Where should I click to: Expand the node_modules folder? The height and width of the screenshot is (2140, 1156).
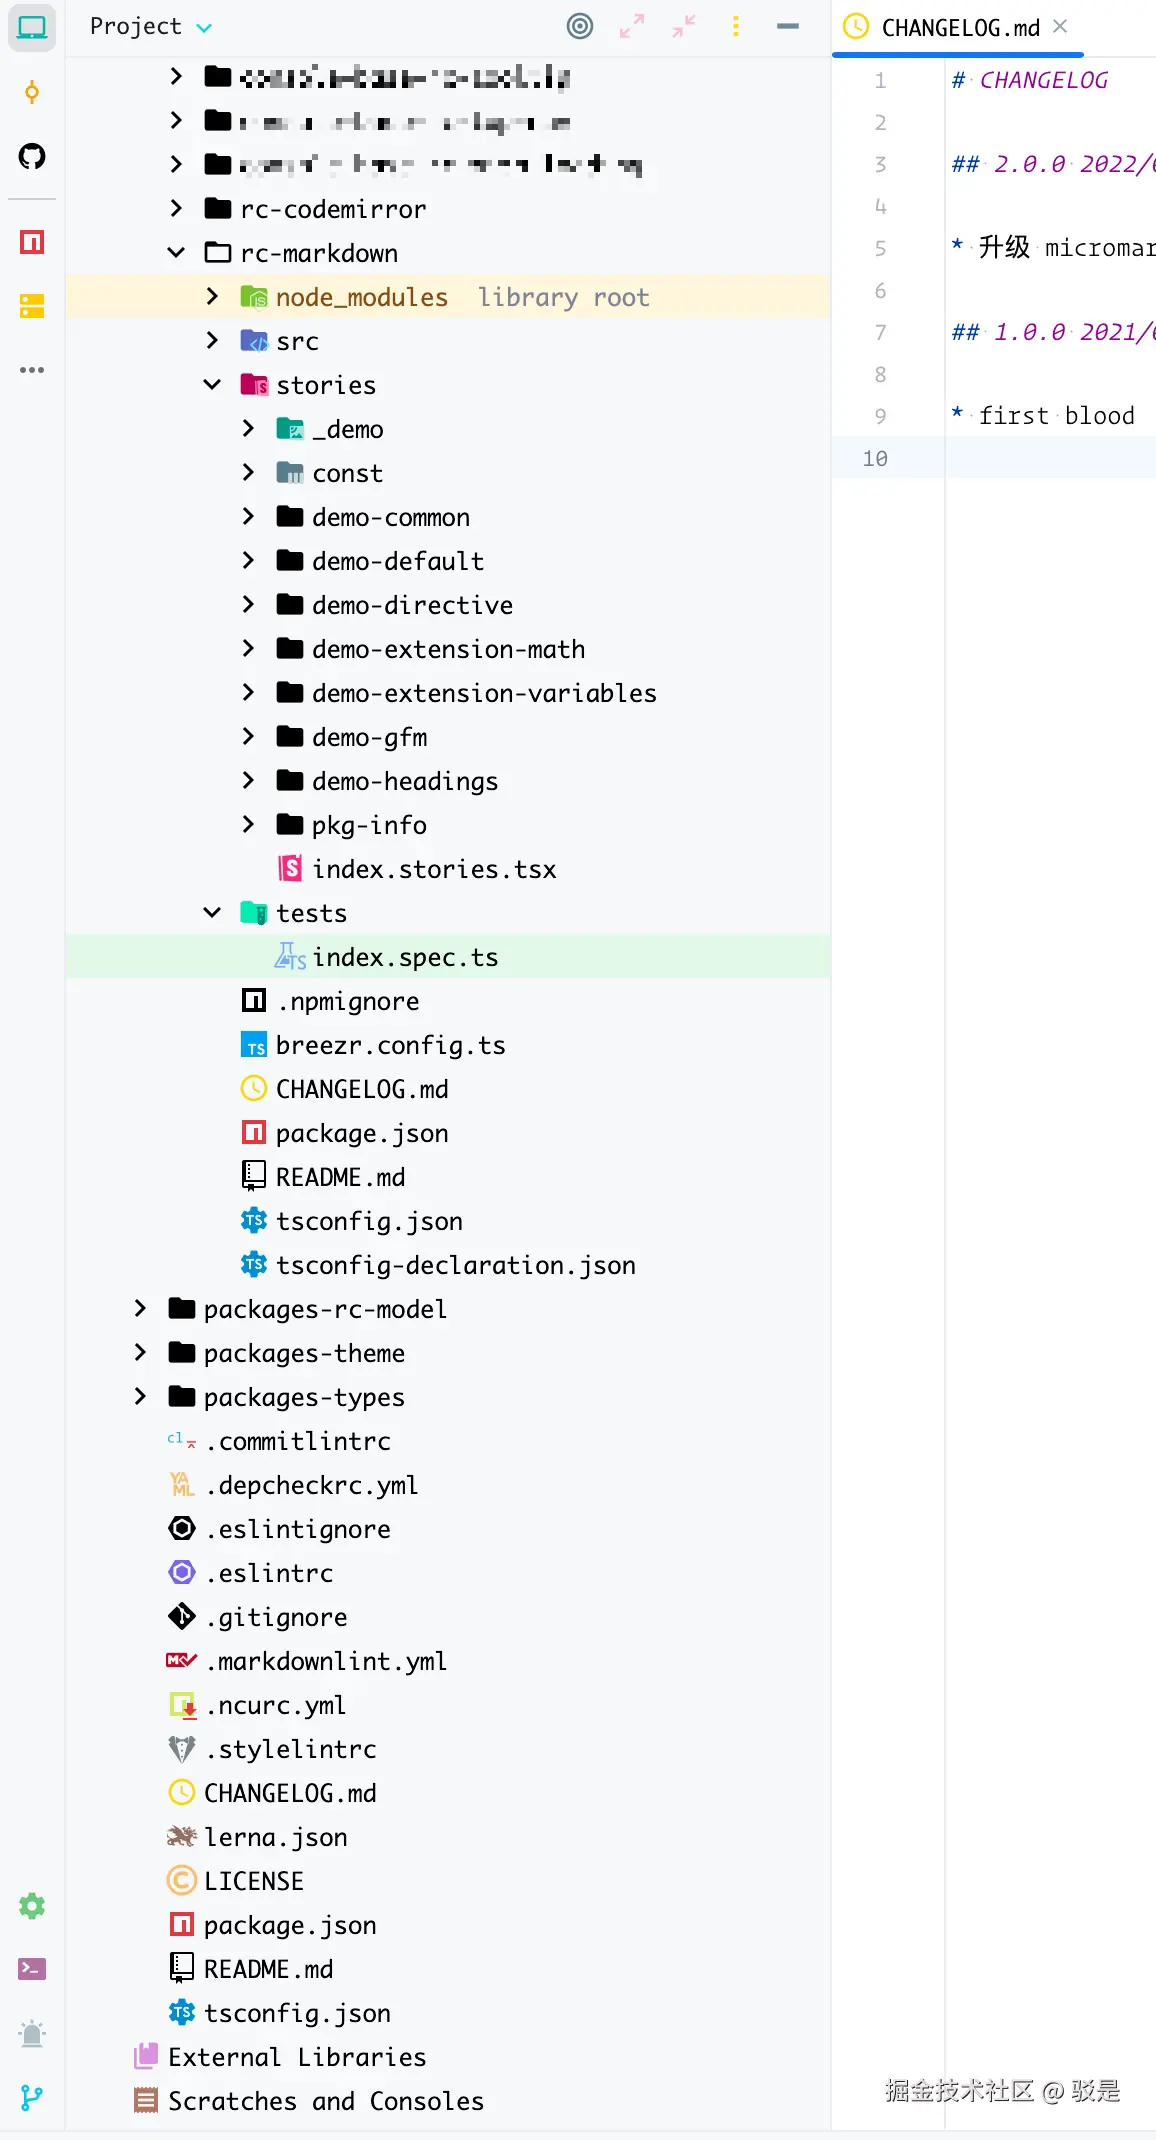212,297
